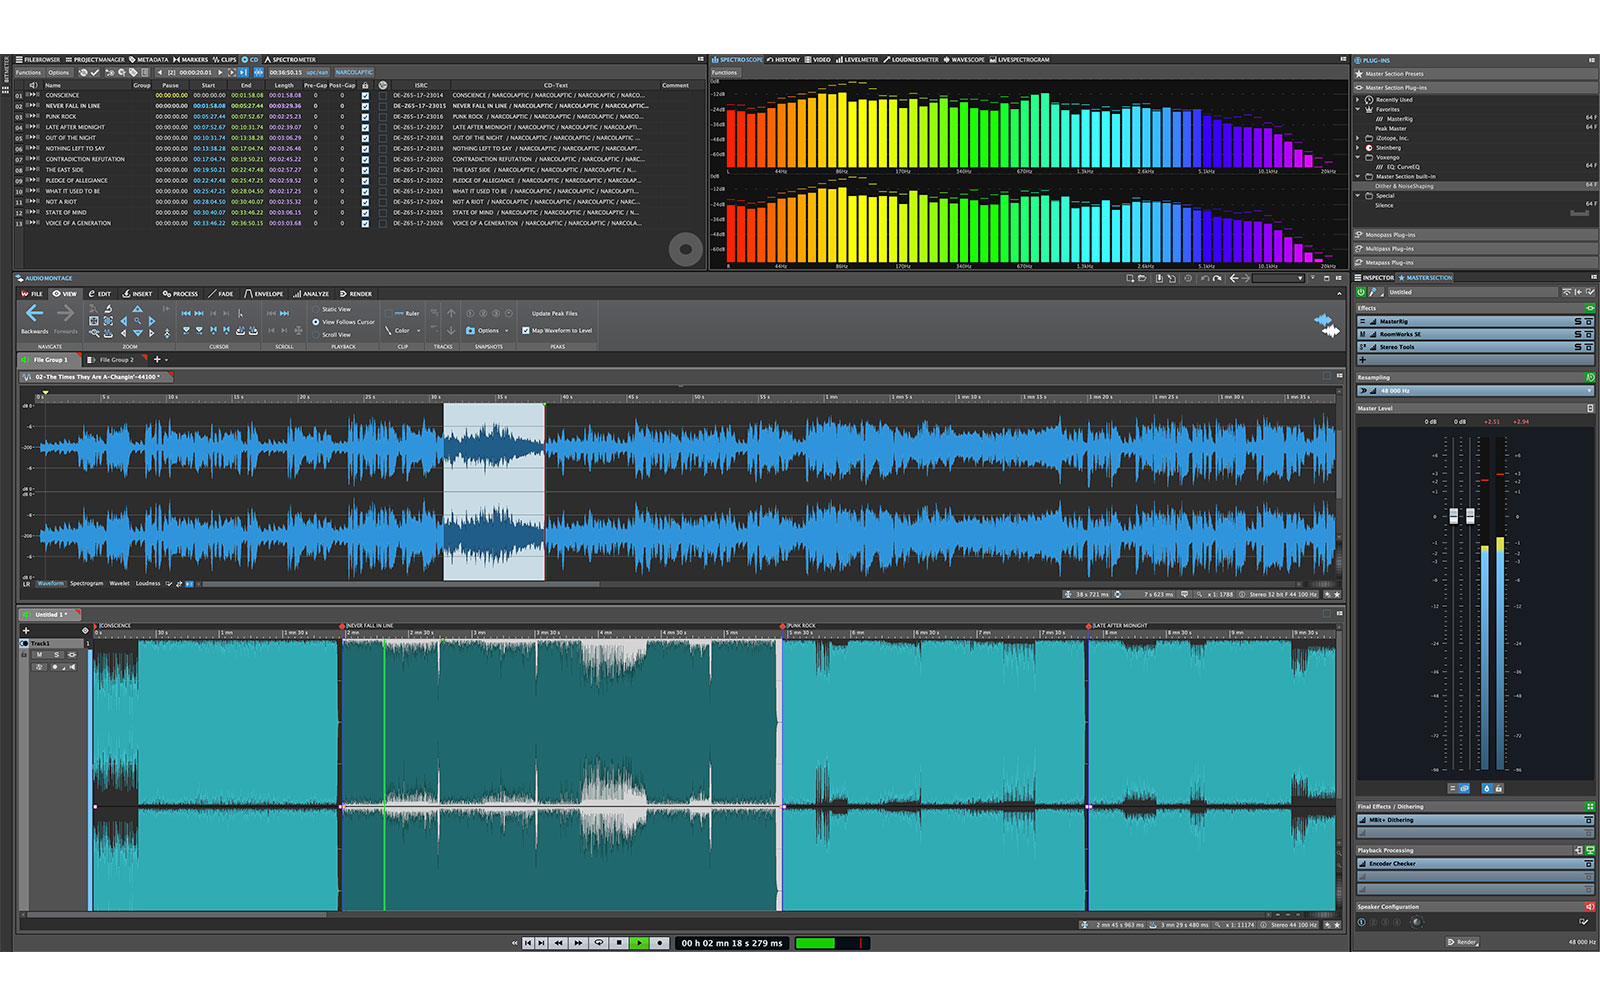
Task: Expand the Recently Used plug-ins tree
Action: [1357, 100]
